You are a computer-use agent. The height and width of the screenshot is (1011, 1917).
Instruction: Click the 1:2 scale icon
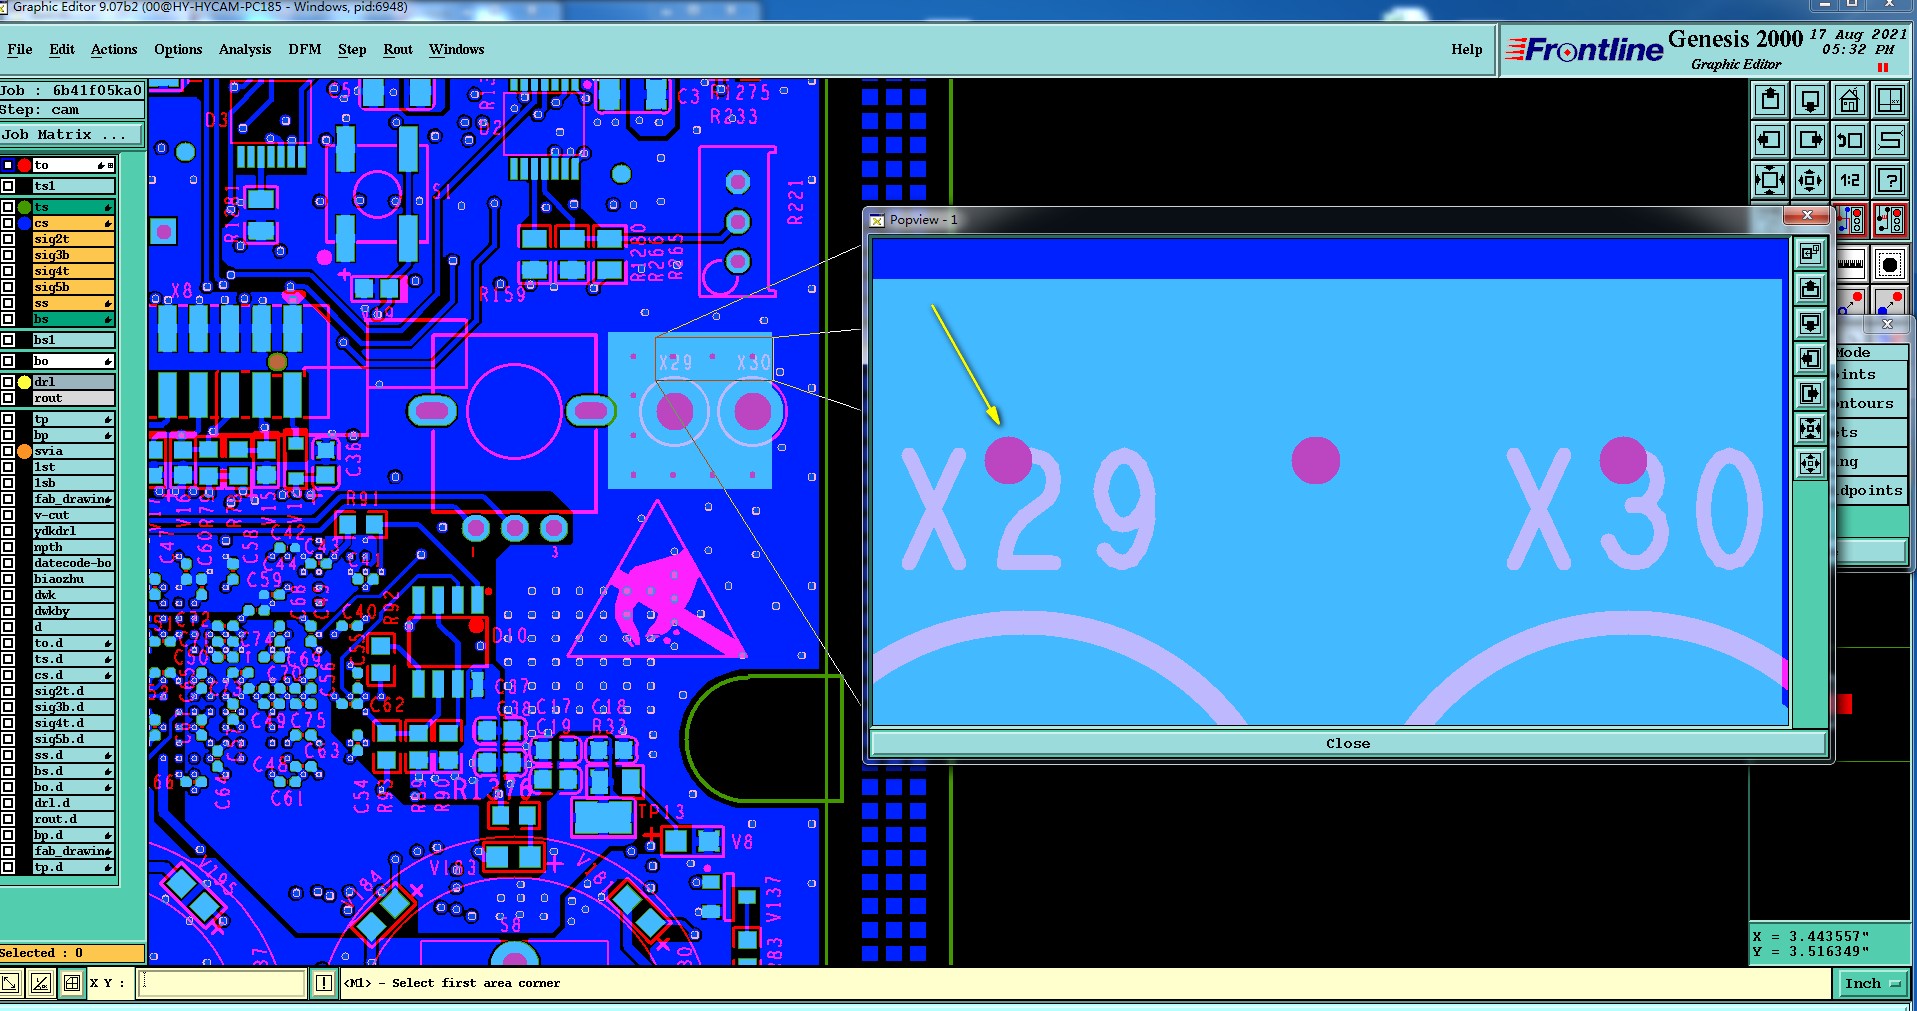point(1850,180)
